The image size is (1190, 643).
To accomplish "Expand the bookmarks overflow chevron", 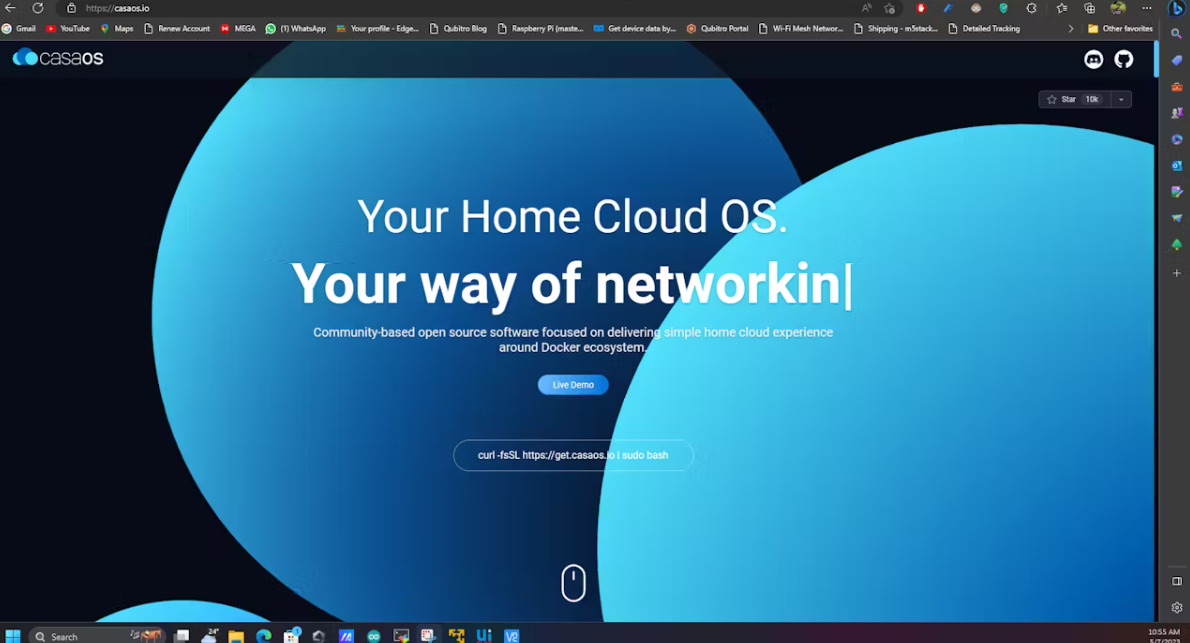I will click(1070, 29).
